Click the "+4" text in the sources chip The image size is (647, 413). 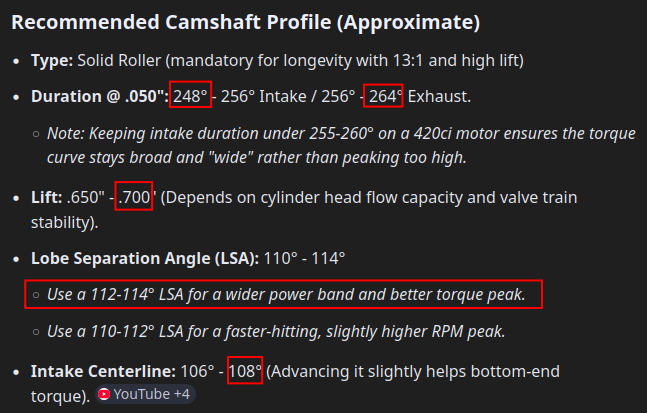[x=181, y=395]
